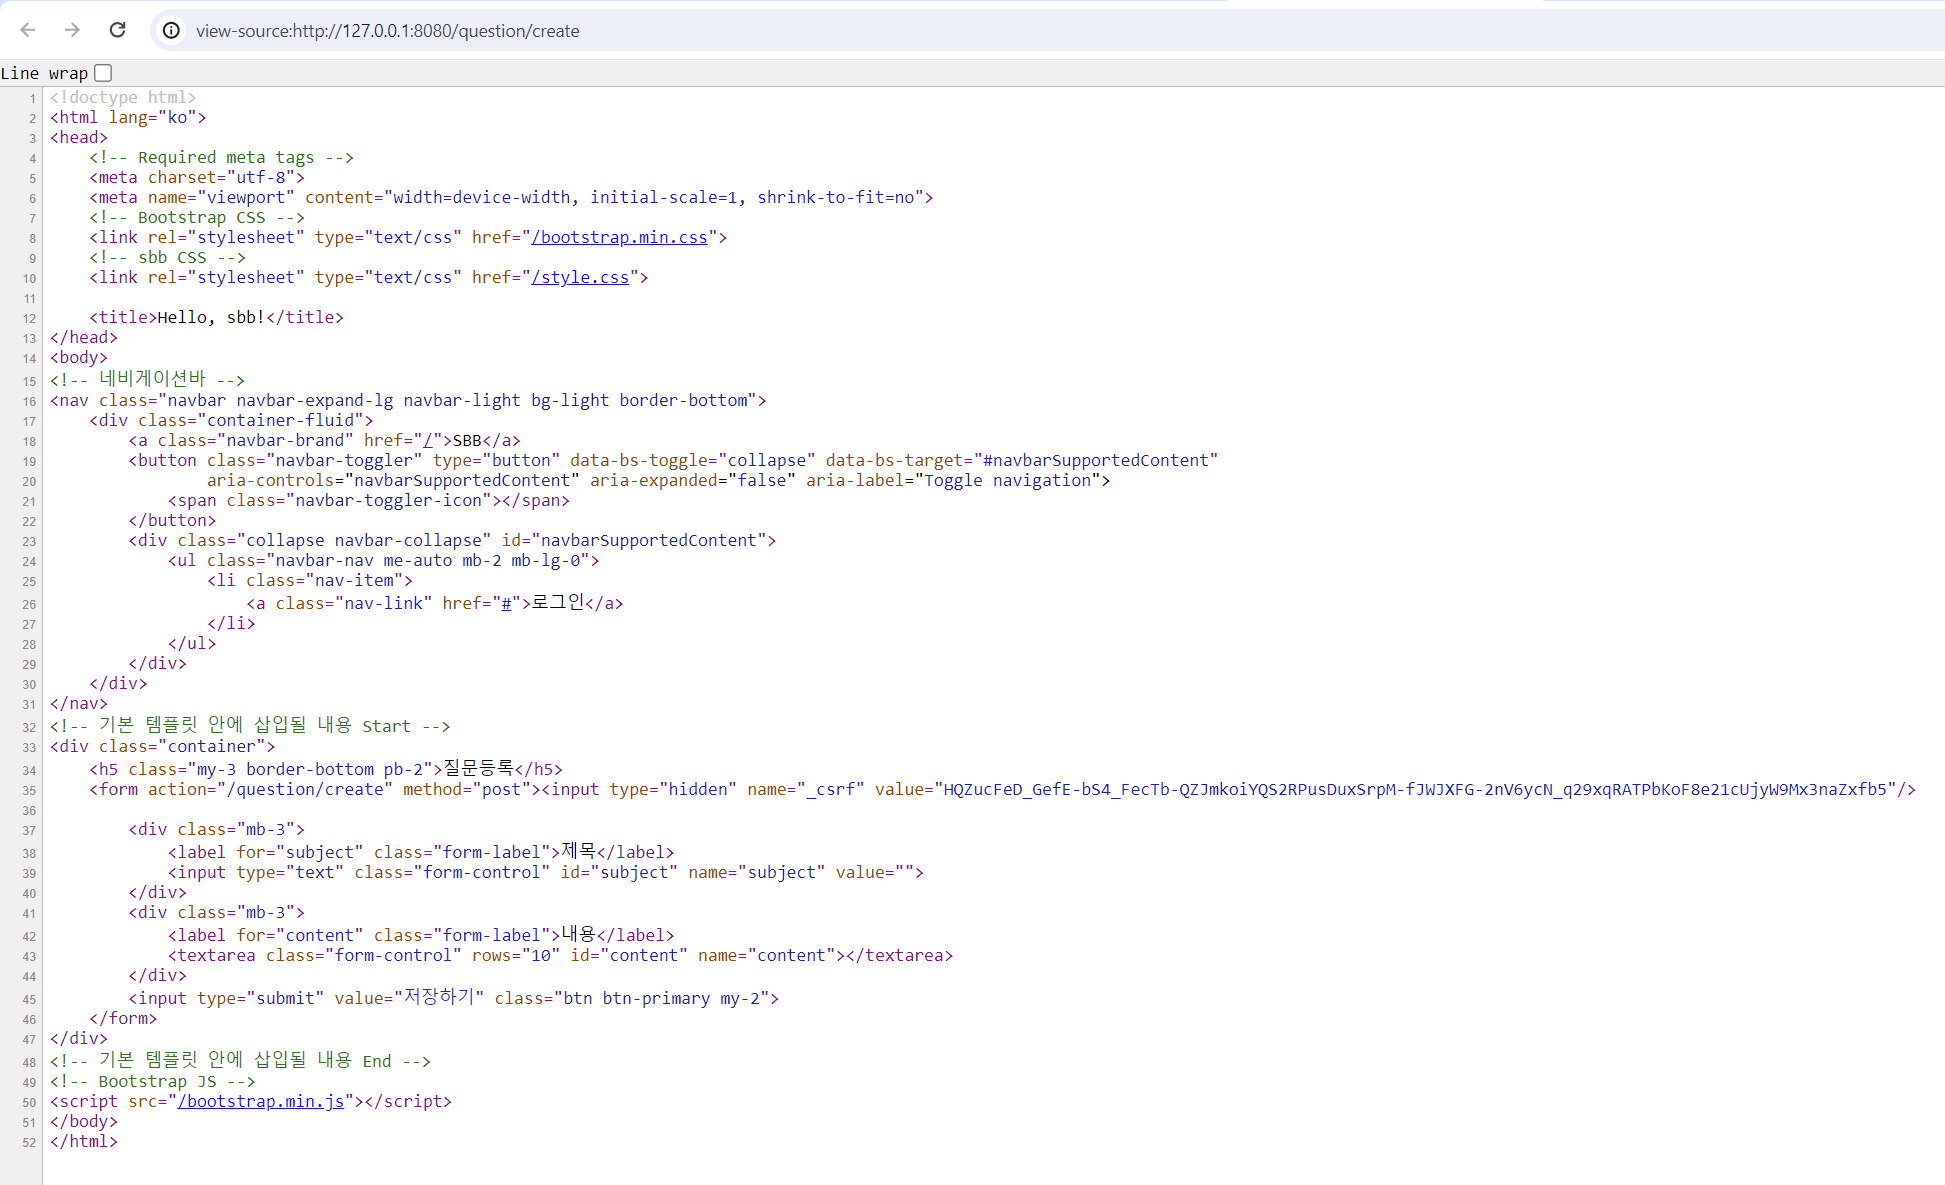
Task: Click the heading text '질문등록'
Action: coord(478,768)
